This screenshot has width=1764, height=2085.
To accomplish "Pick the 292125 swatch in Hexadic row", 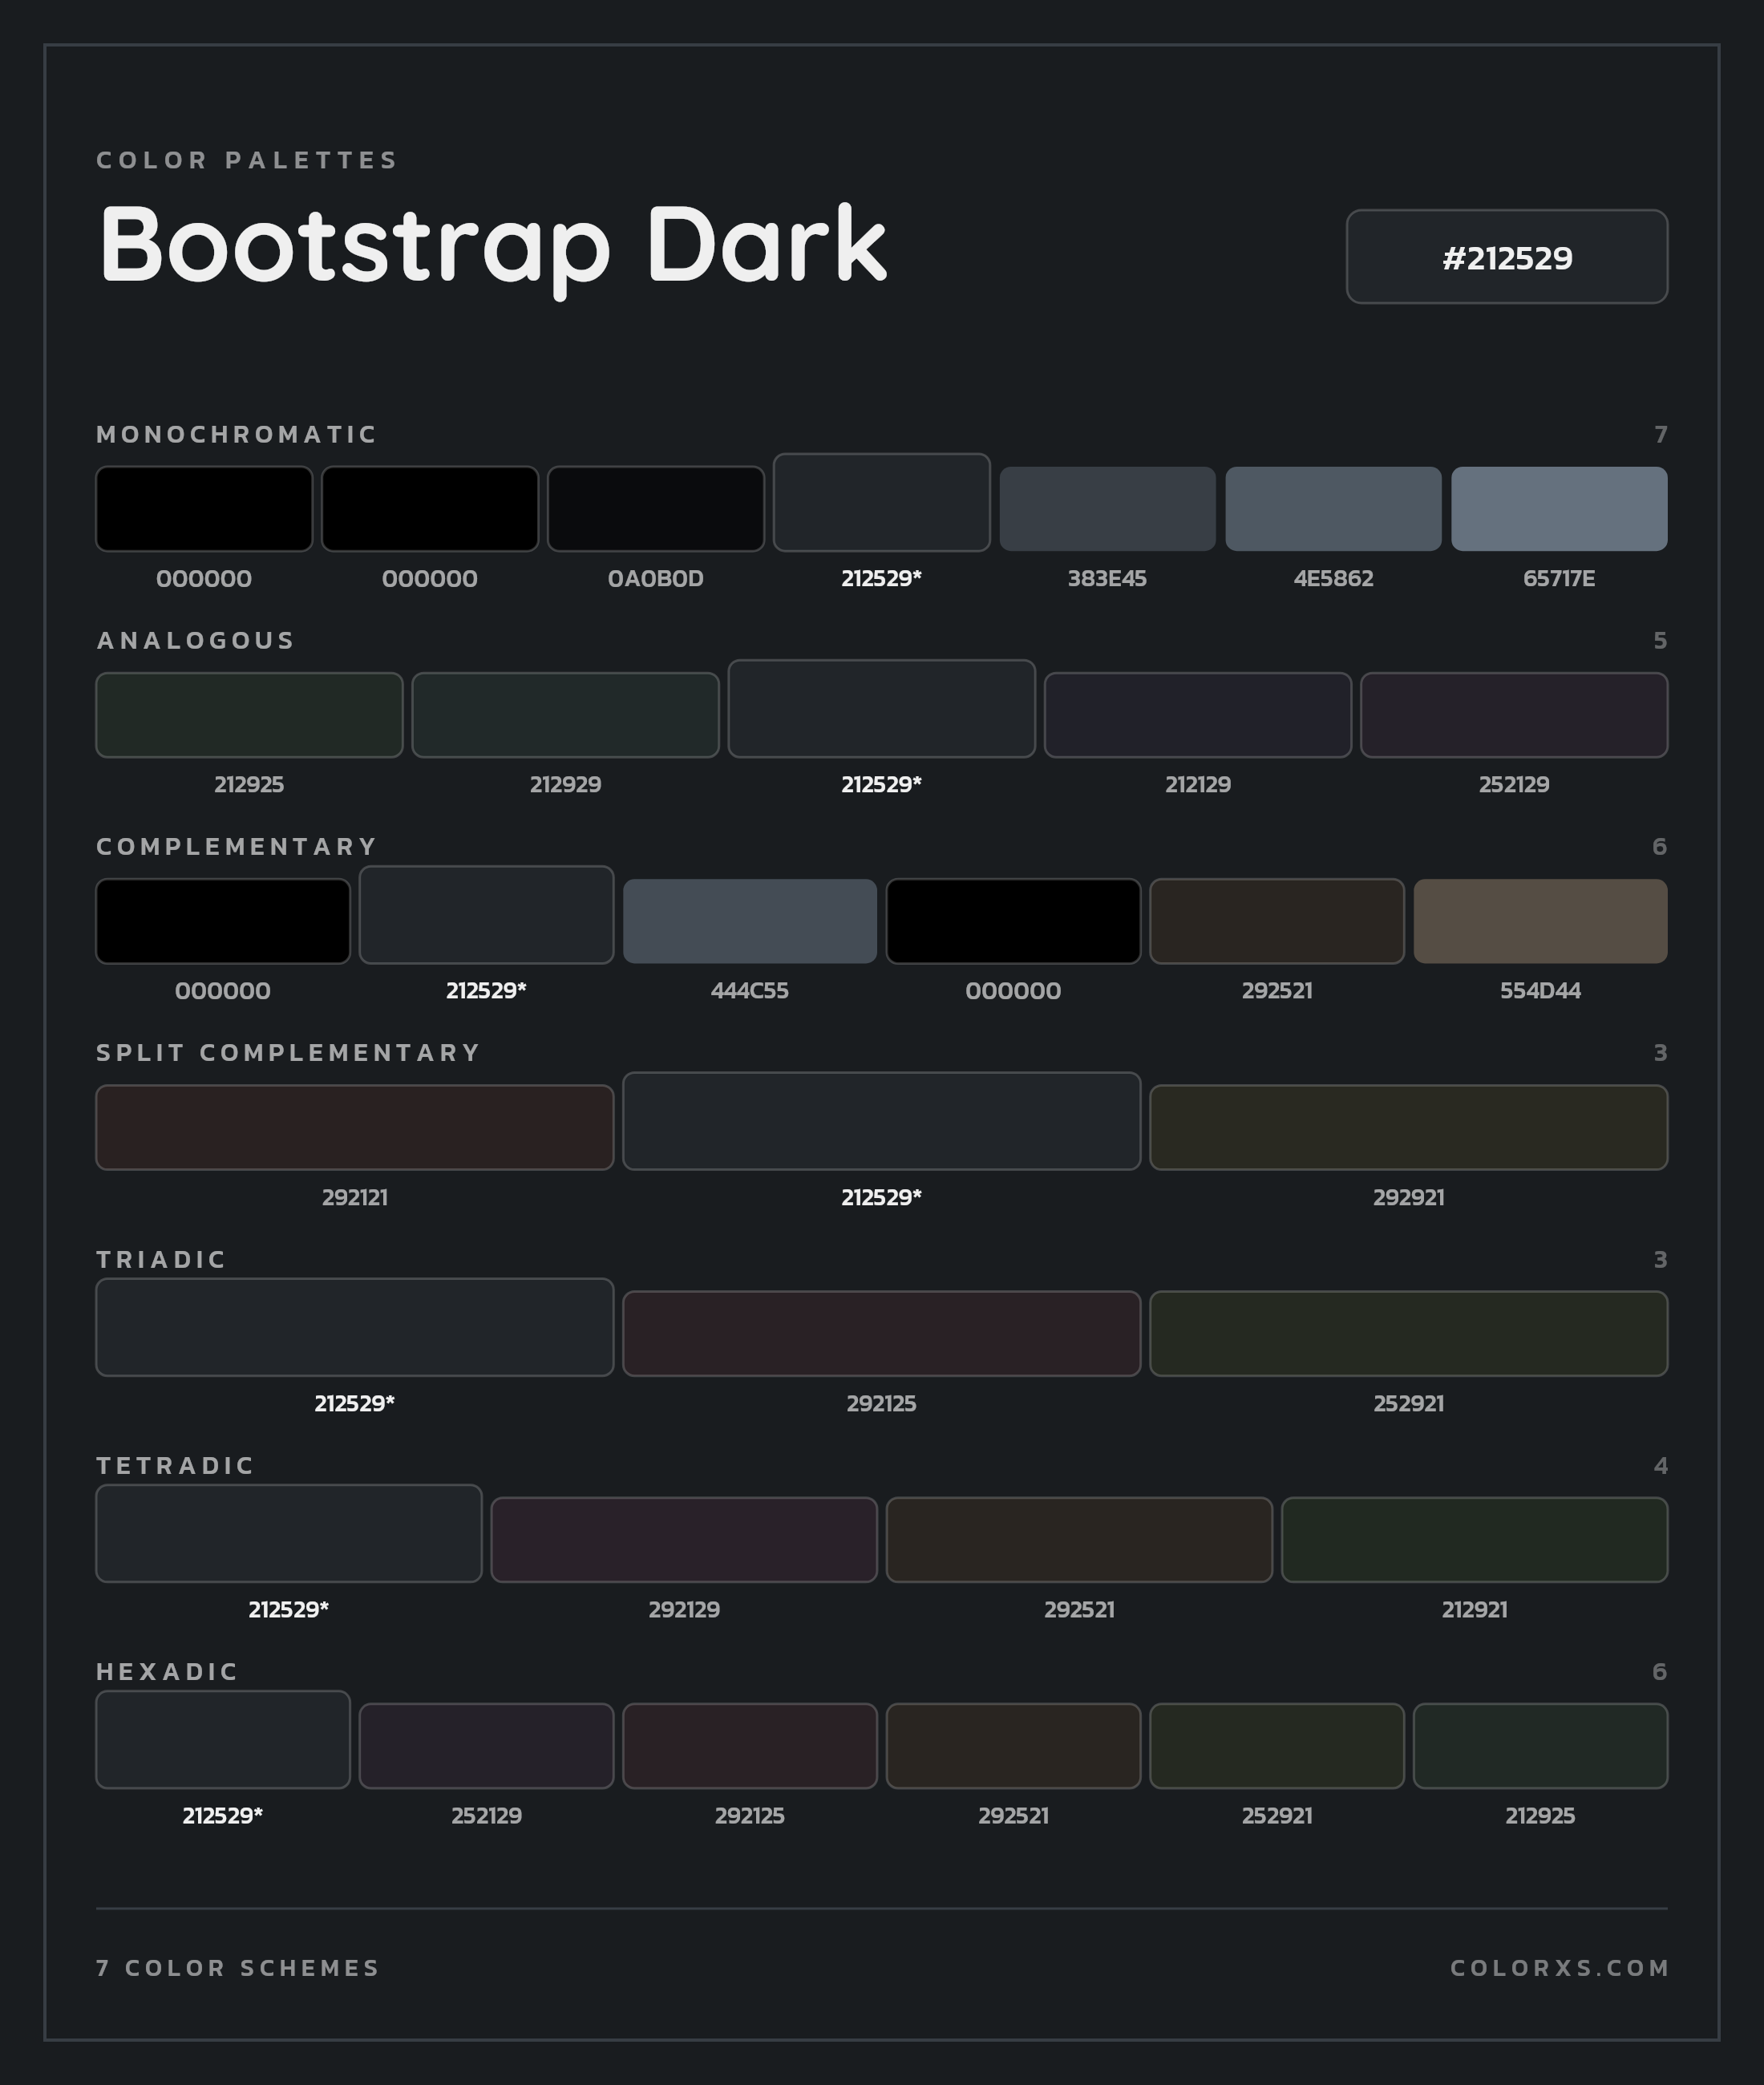I will pos(750,1746).
